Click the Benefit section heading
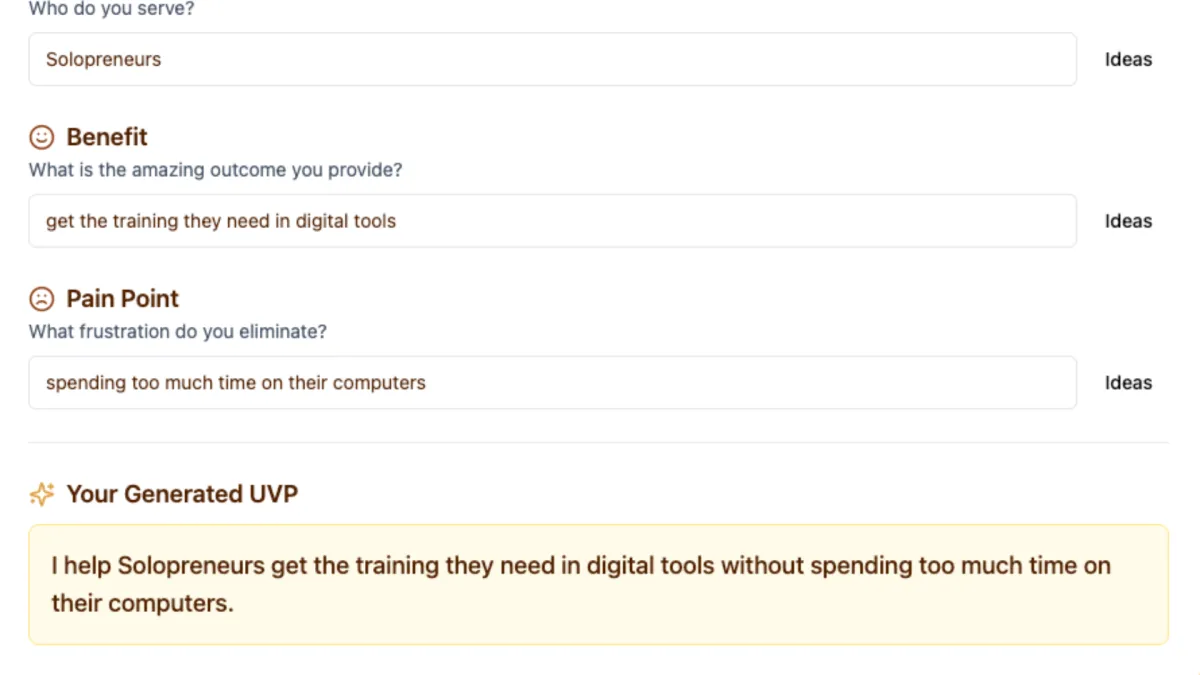 pyautogui.click(x=107, y=137)
